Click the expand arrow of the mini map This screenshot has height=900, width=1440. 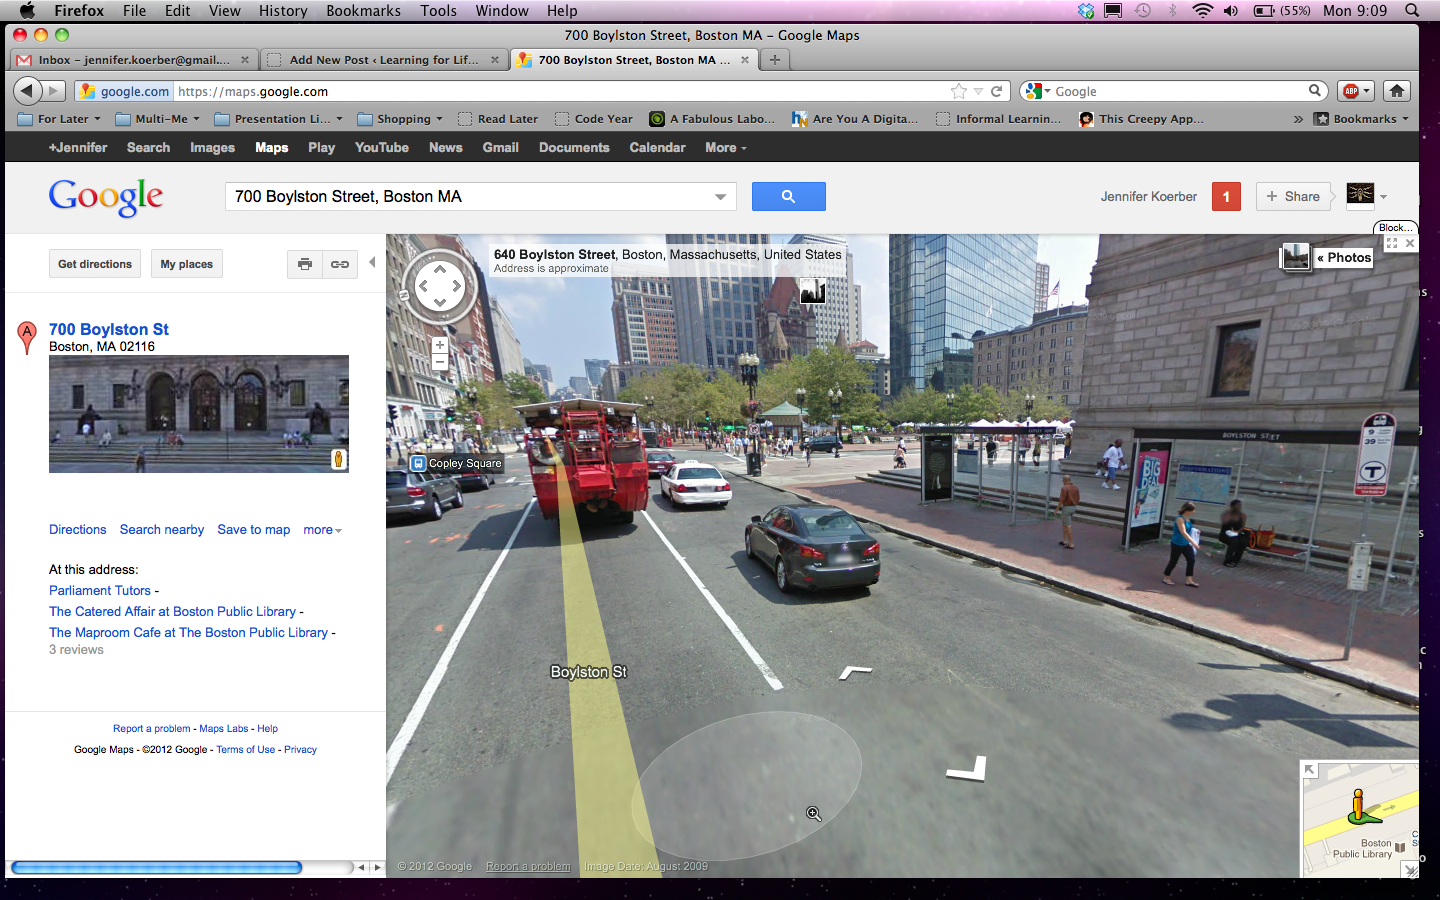(1309, 770)
